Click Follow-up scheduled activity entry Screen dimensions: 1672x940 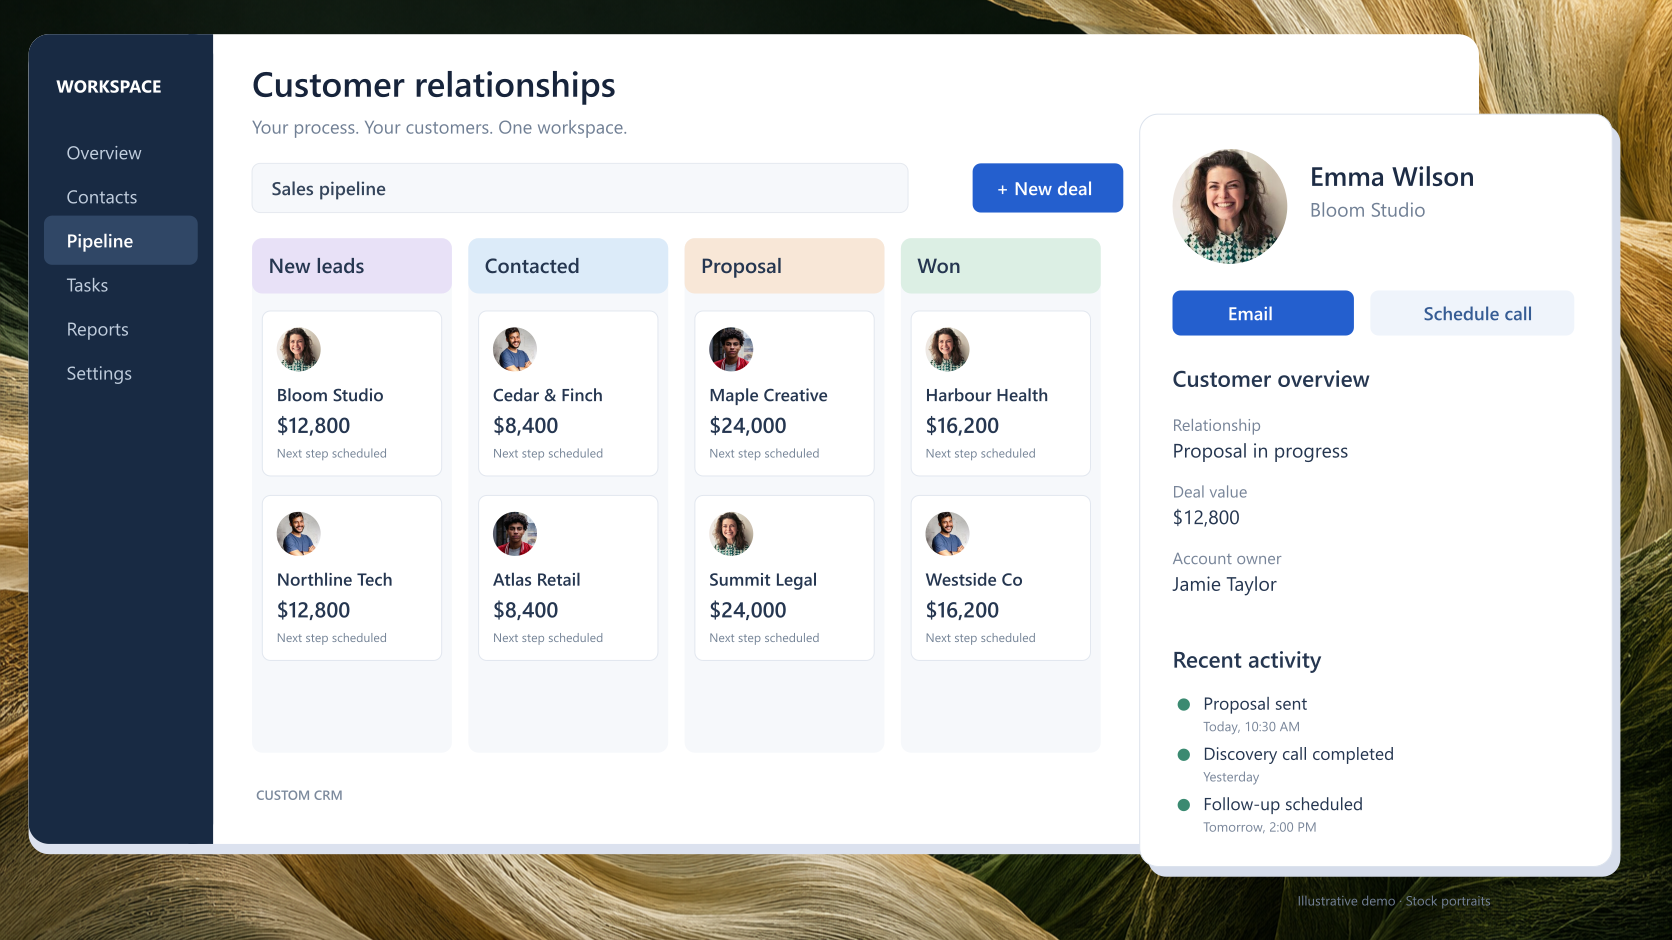point(1283,805)
